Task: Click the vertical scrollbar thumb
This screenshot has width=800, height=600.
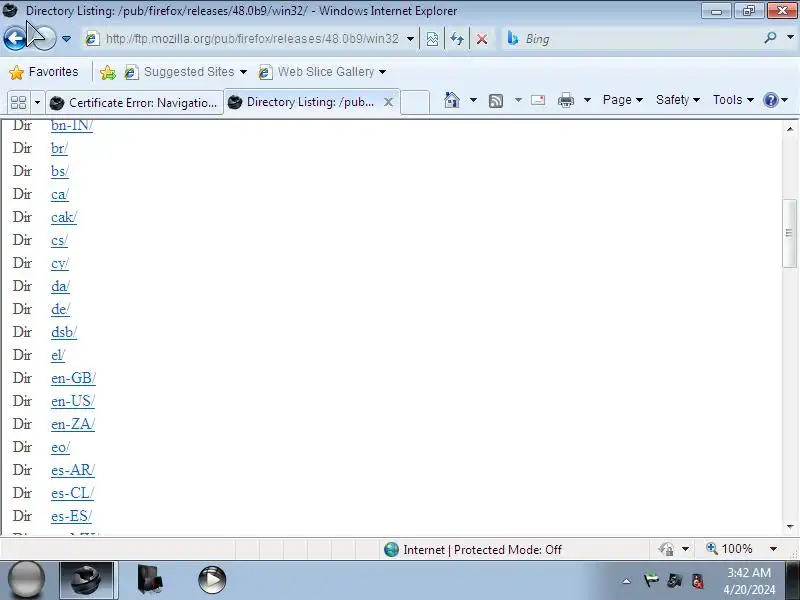Action: 789,233
